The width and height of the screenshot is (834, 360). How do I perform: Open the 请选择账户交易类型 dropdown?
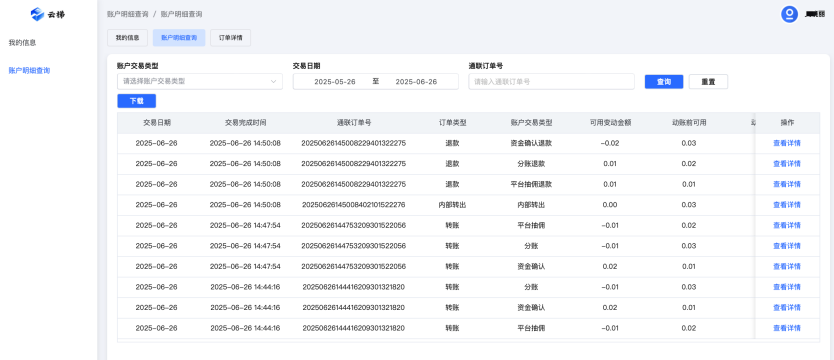(199, 81)
